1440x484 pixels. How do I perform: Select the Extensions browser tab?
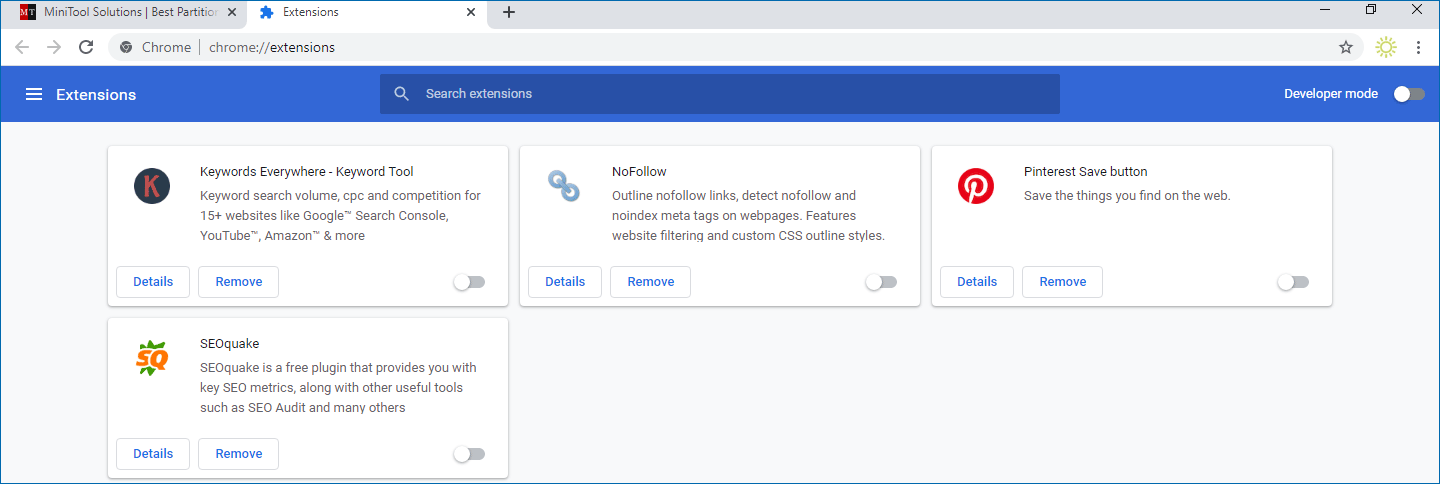pos(366,13)
